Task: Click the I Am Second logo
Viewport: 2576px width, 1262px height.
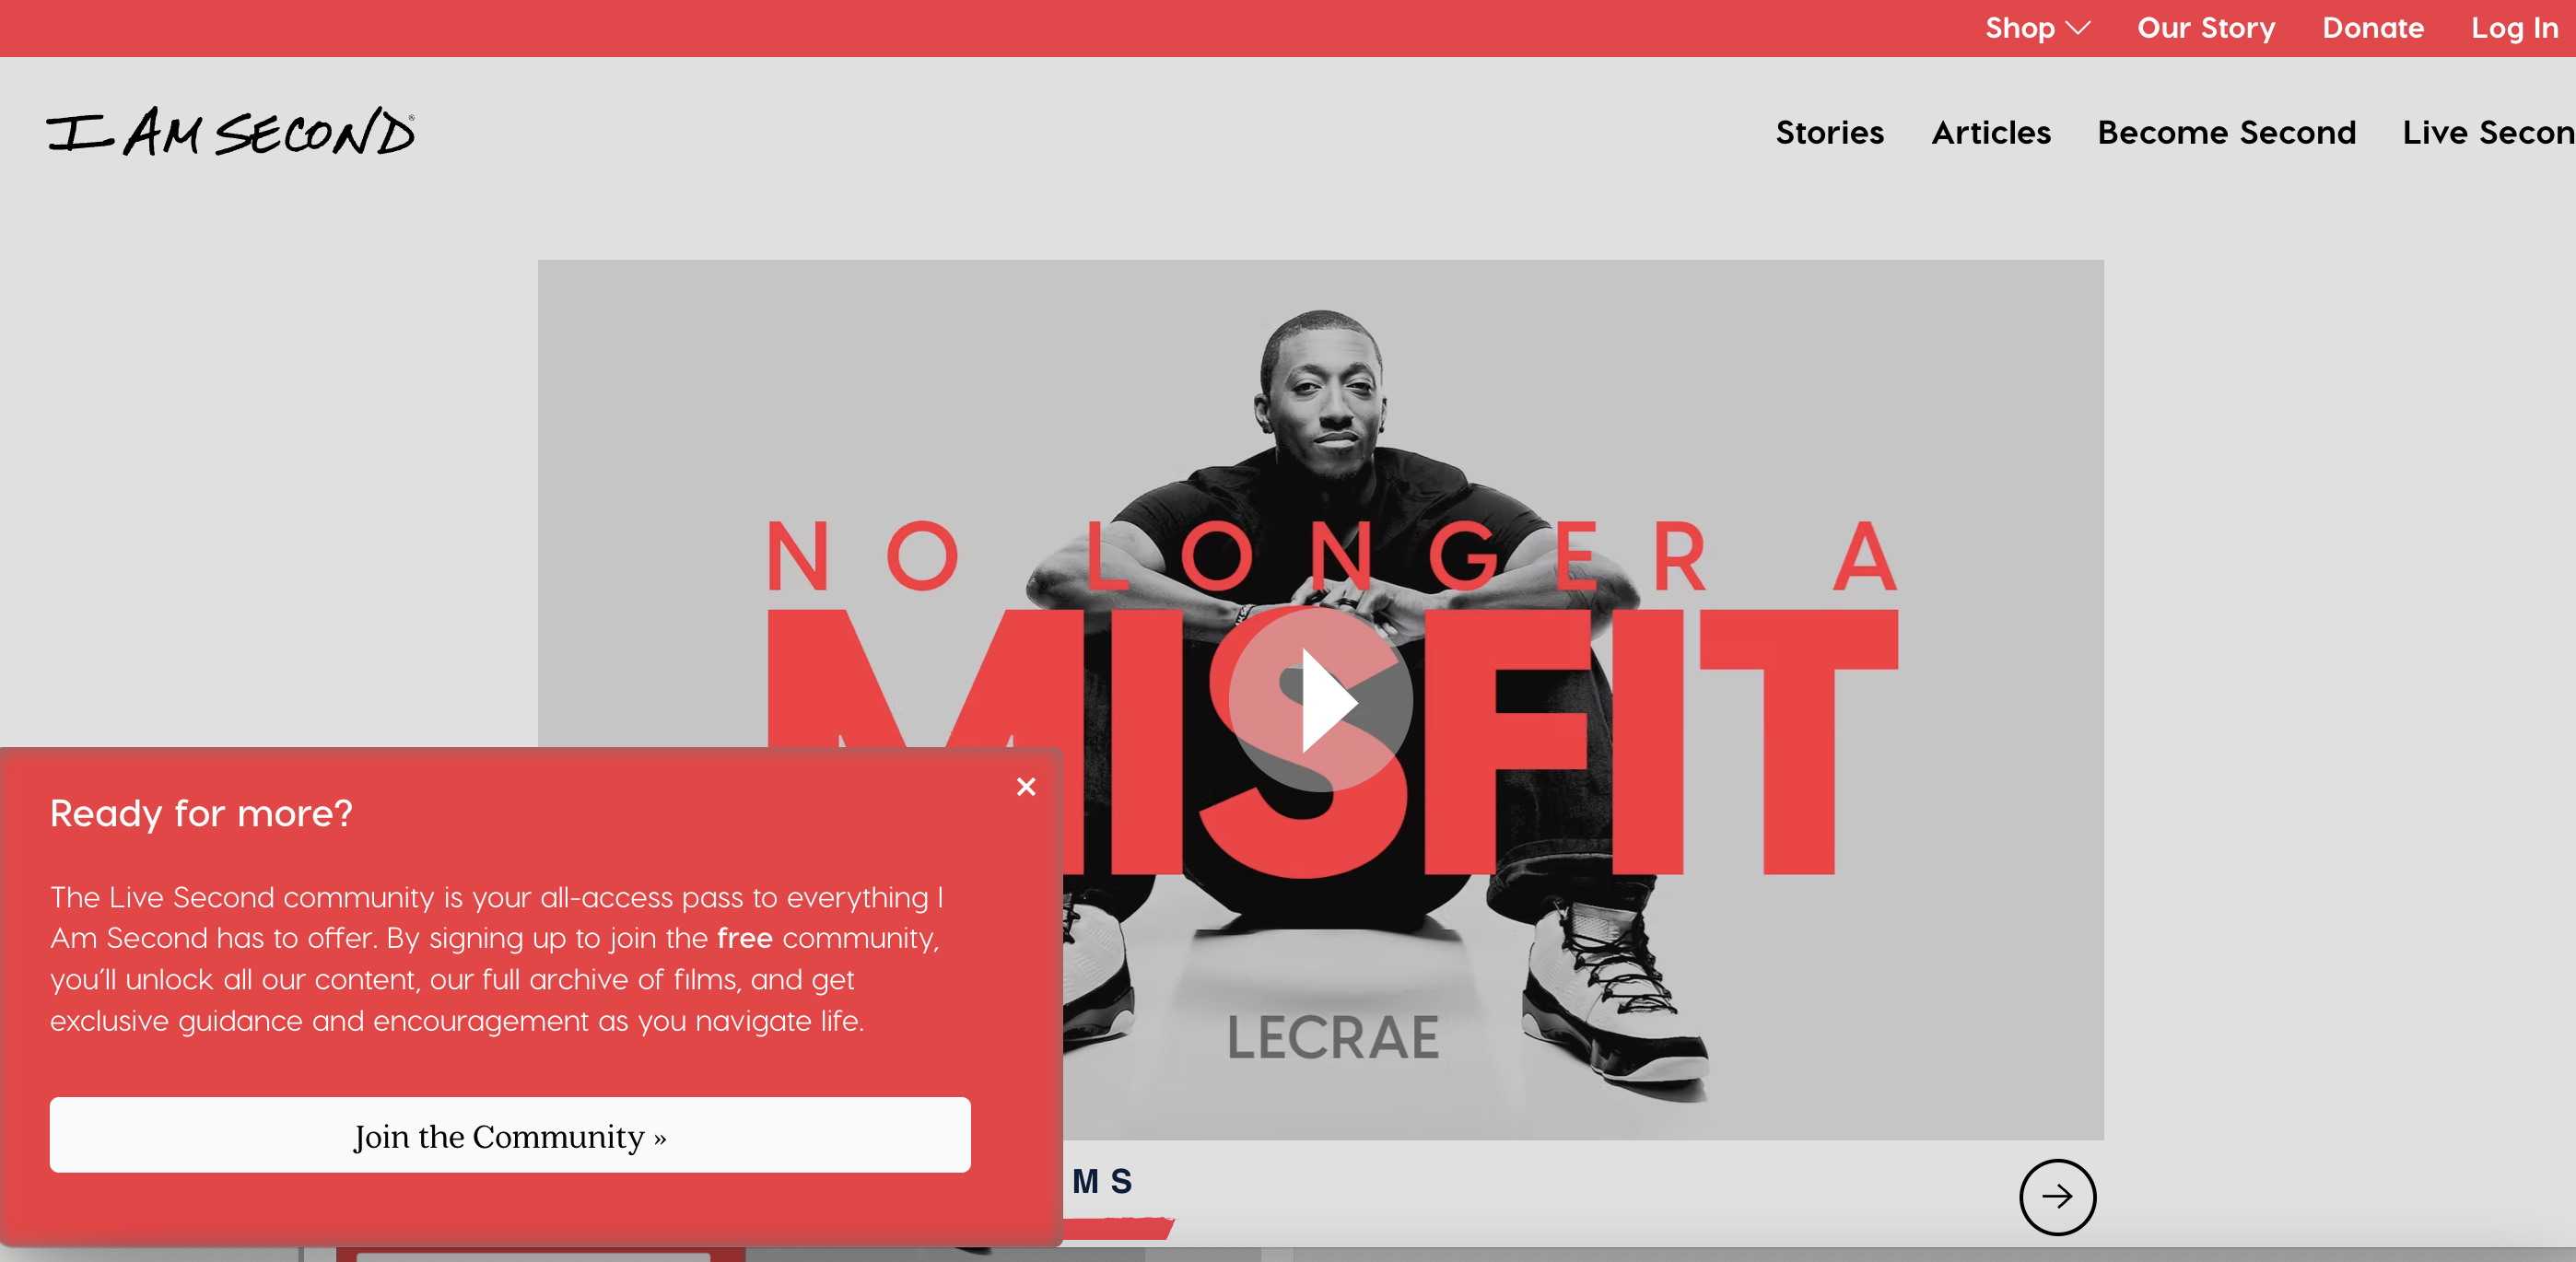Action: [230, 131]
